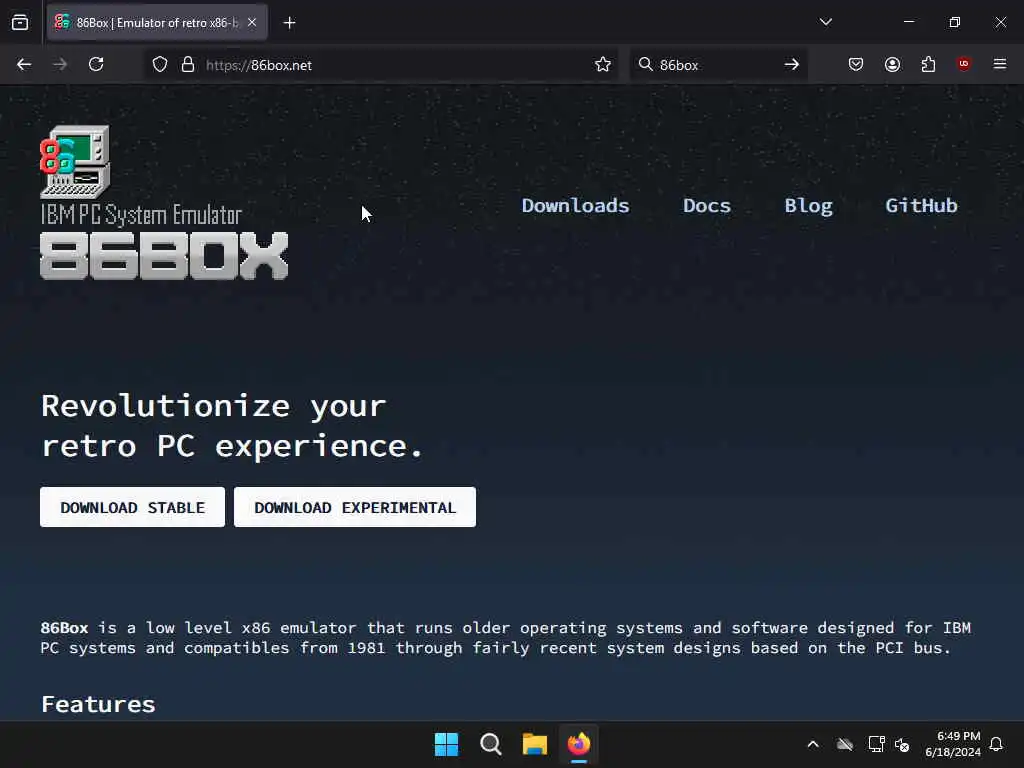Click the Revolutionize your retro PC headline

click(232, 426)
